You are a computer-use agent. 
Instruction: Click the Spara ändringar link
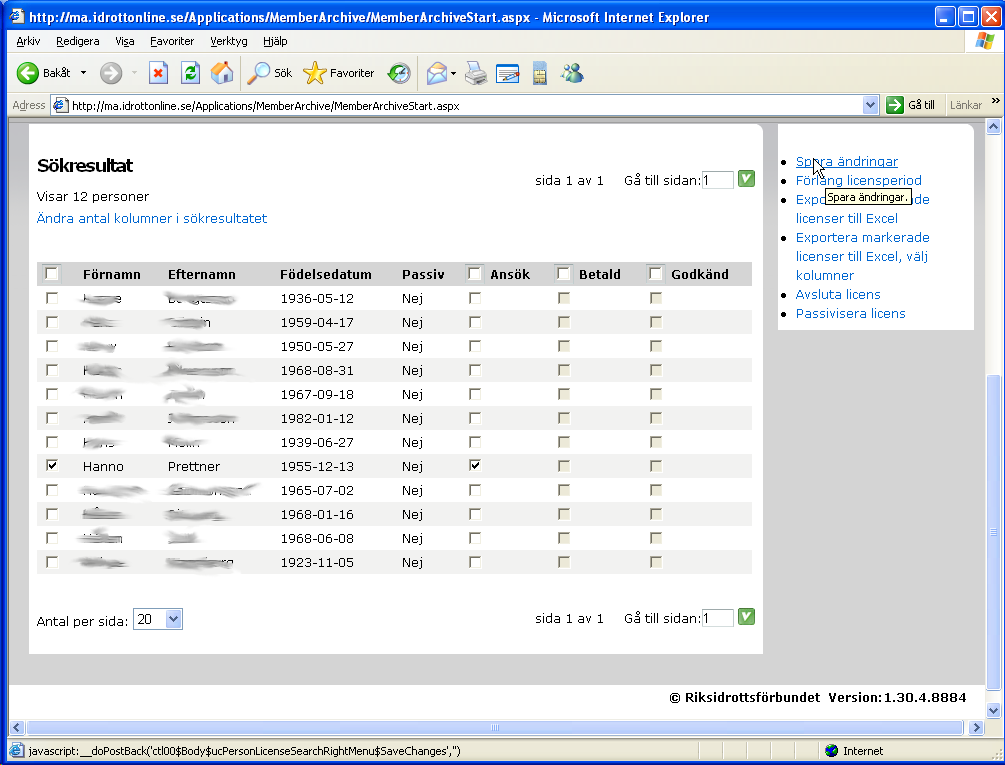click(x=847, y=161)
